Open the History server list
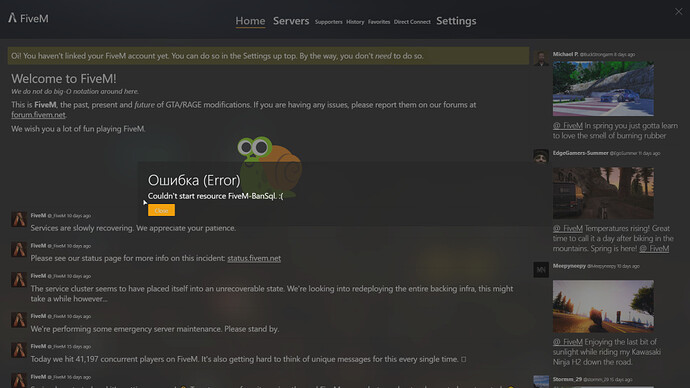The width and height of the screenshot is (690, 388). 355,22
